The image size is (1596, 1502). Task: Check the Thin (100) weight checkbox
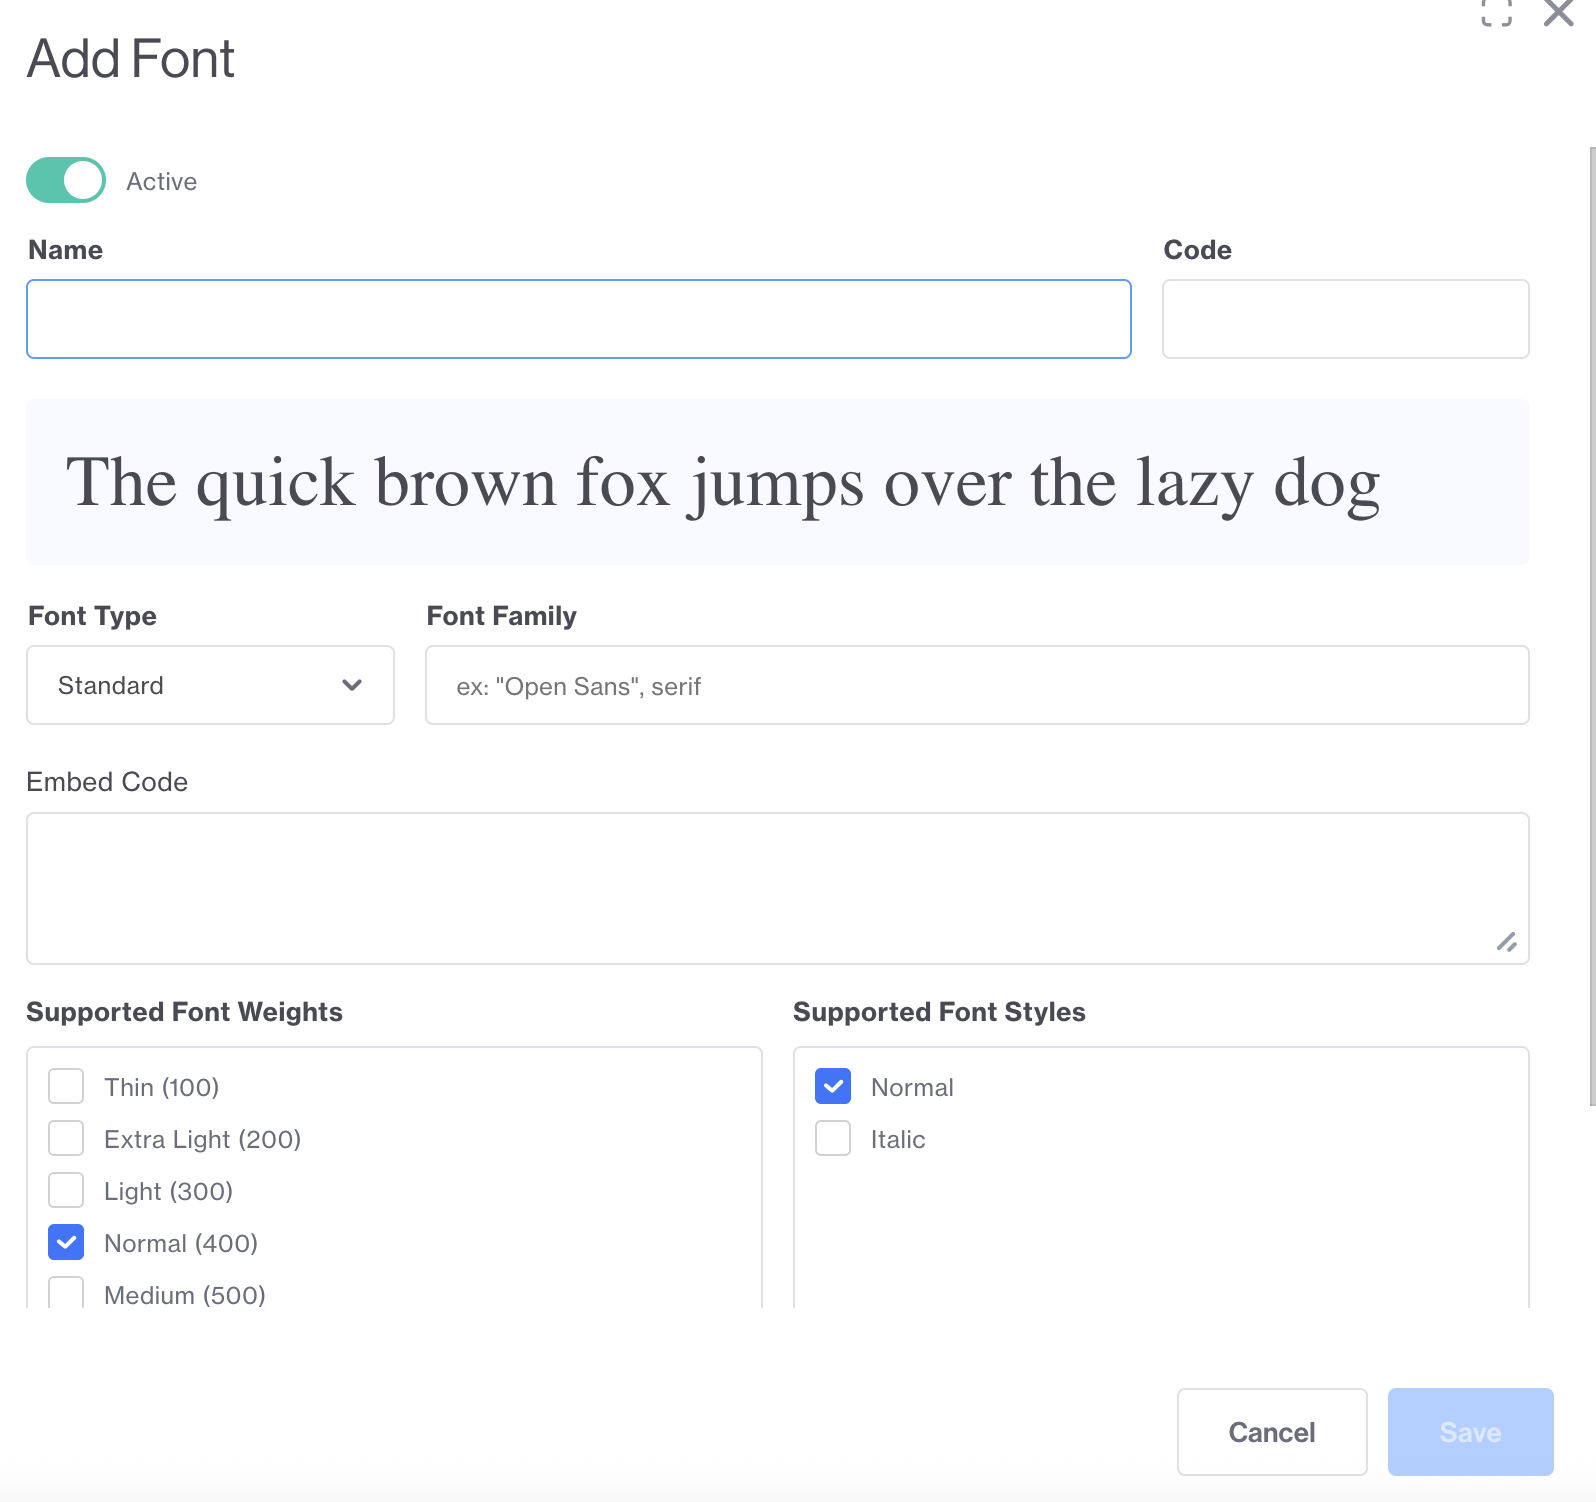click(66, 1086)
